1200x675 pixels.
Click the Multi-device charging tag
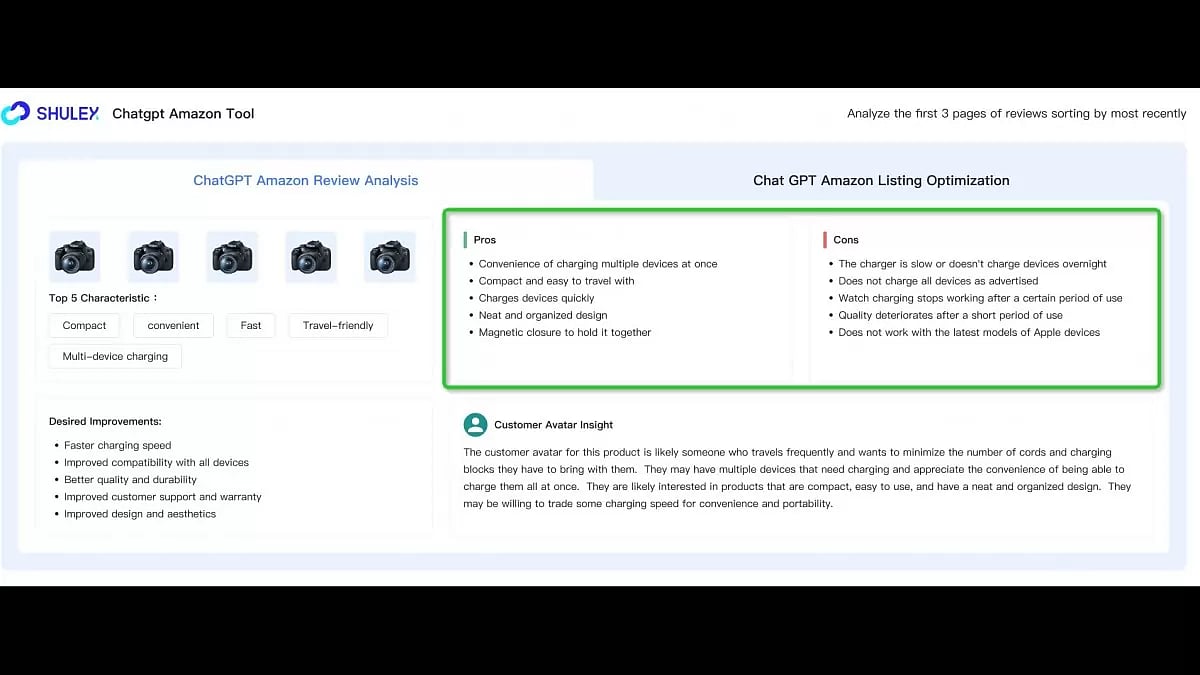pos(115,356)
